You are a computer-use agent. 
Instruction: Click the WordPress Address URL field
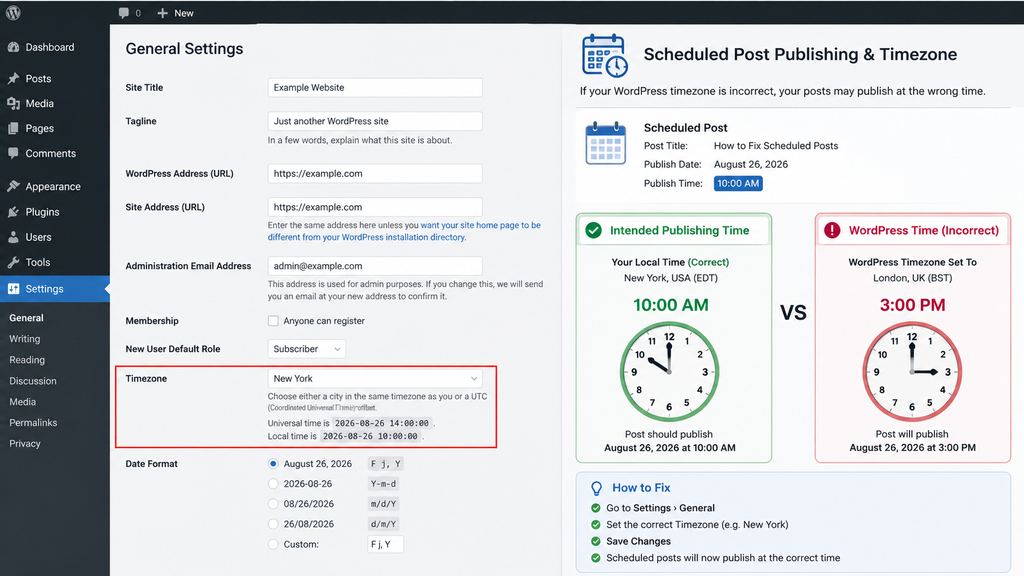tap(375, 174)
